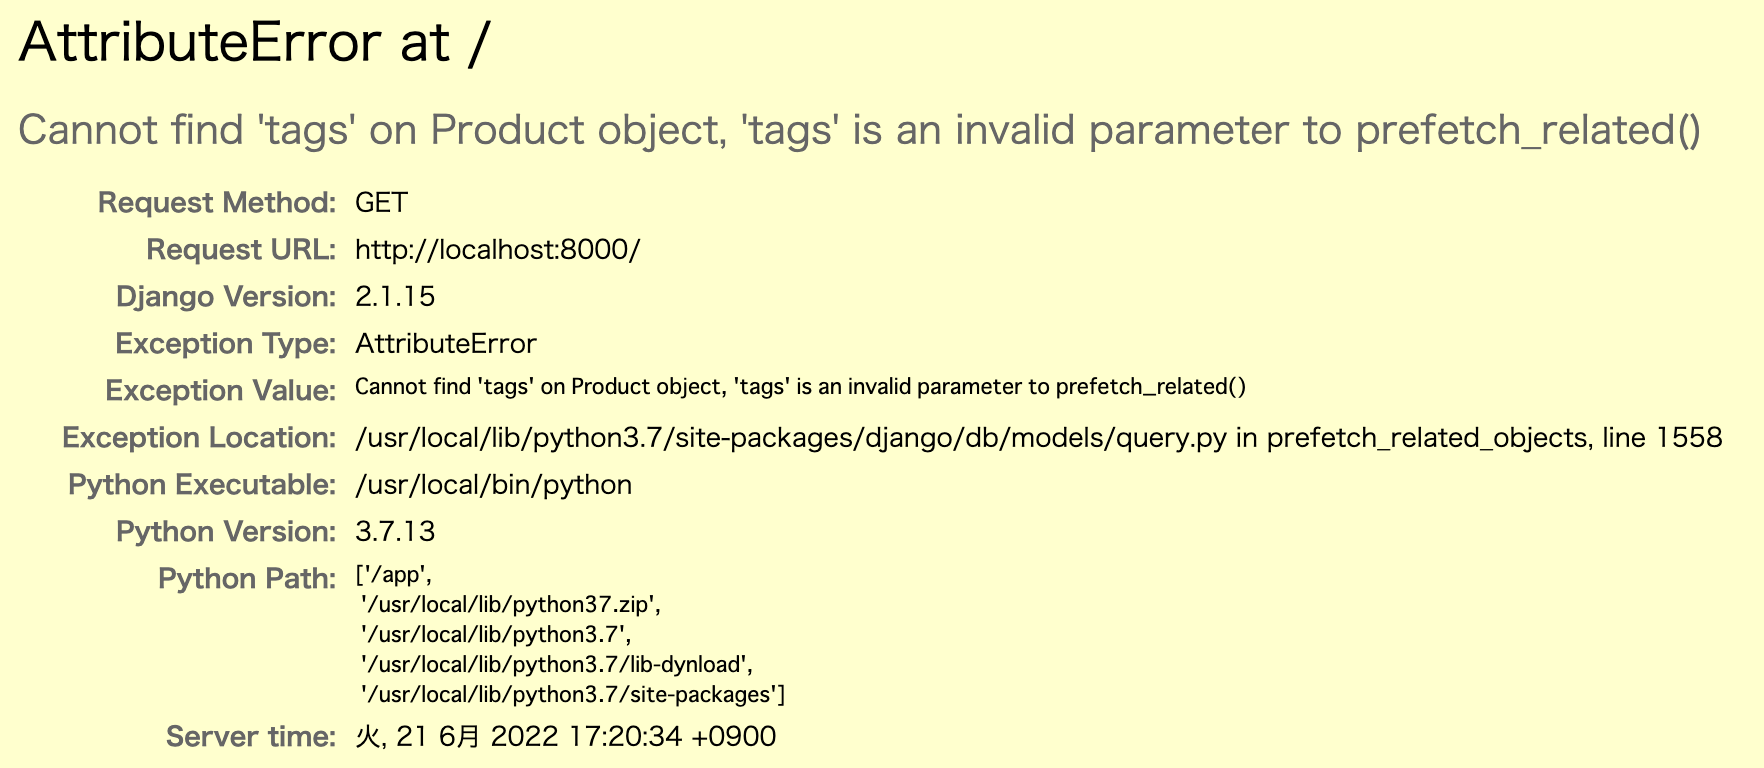This screenshot has width=1764, height=768.
Task: Click the site-packages entry in Python Path
Action: point(572,695)
